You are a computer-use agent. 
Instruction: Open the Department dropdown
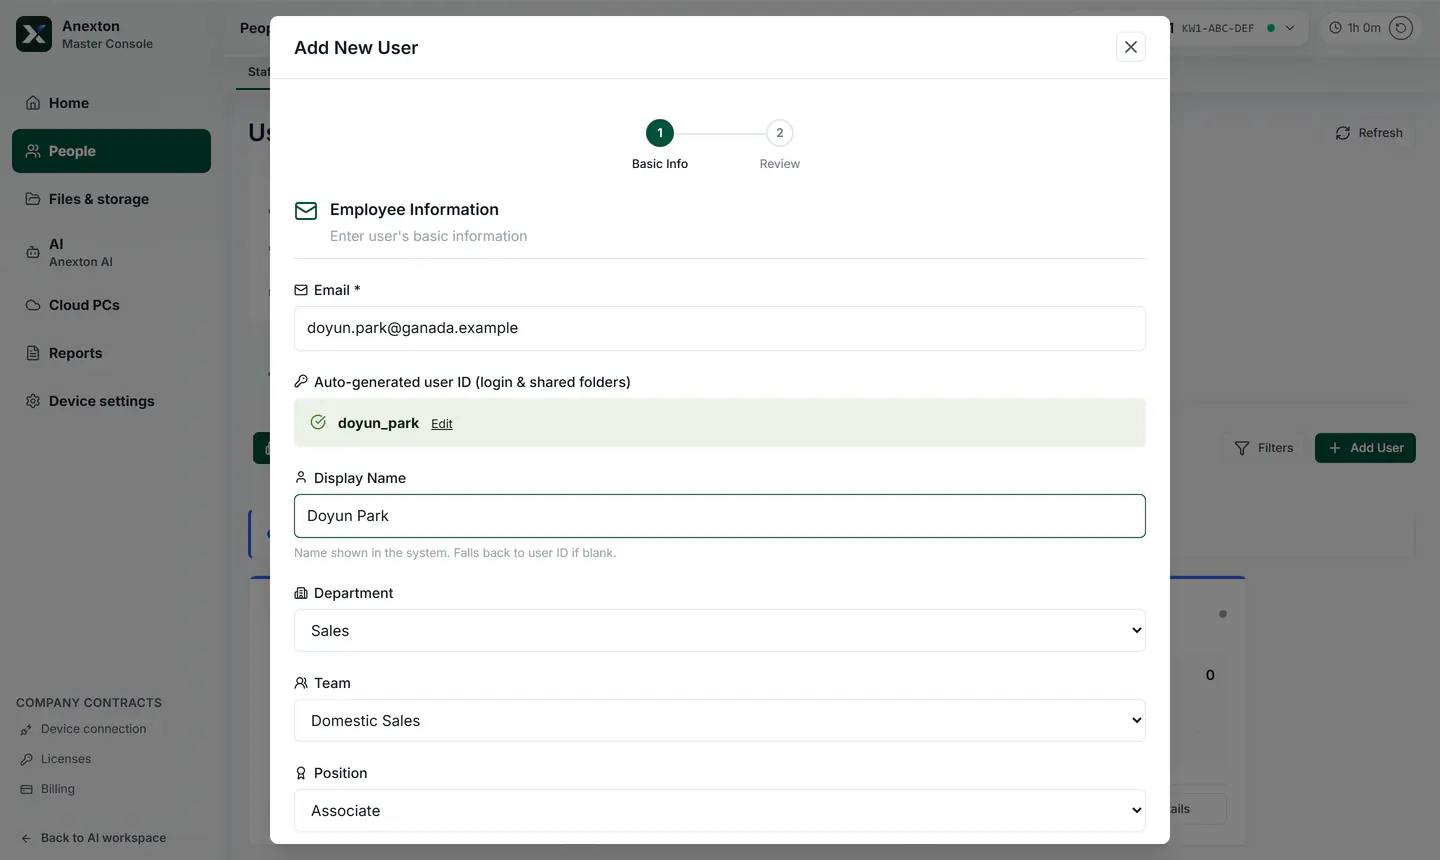720,631
